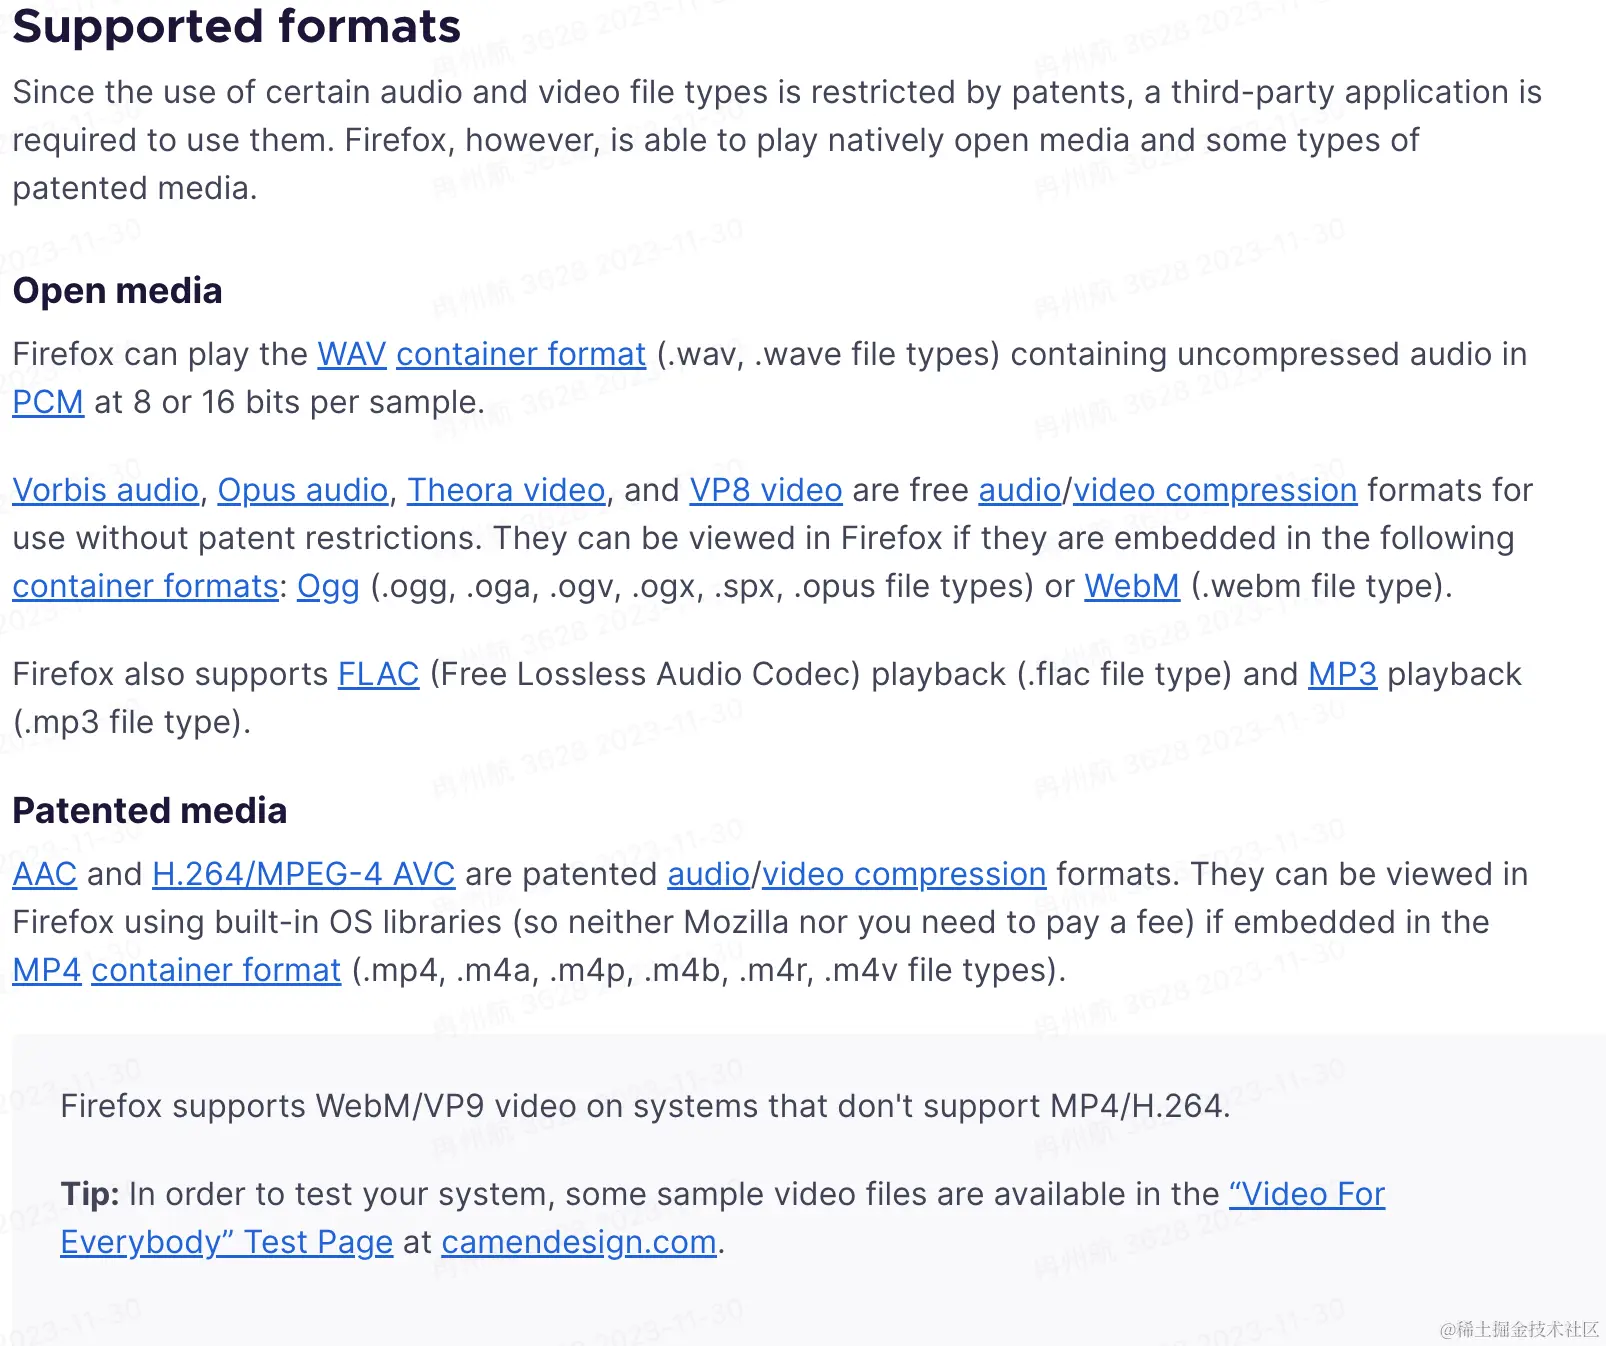The image size is (1606, 1346).
Task: Open the "container formats" link before Ogg
Action: click(x=146, y=586)
